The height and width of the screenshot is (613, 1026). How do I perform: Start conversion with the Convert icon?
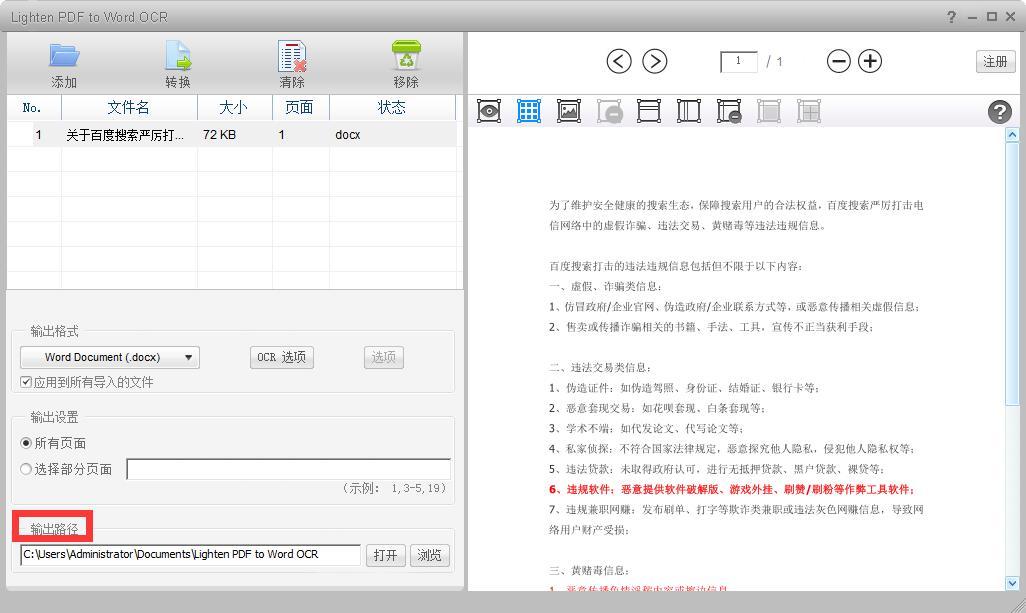178,56
